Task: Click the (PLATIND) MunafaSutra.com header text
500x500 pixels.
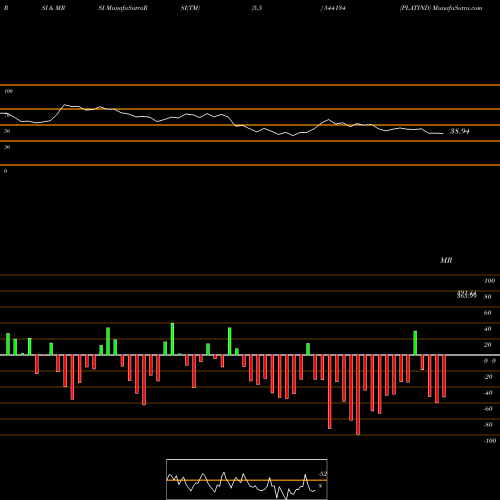Action: click(441, 8)
